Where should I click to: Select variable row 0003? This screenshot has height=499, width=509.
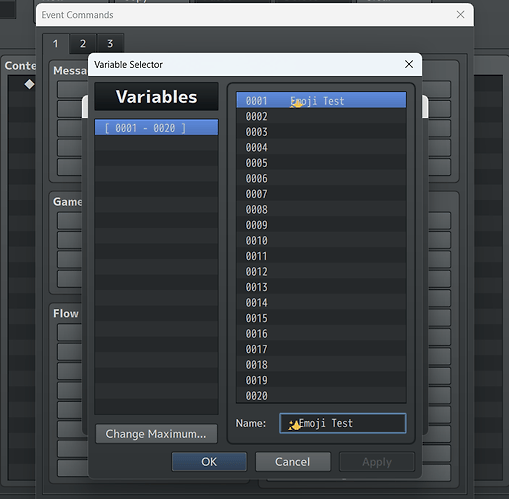[x=321, y=131]
